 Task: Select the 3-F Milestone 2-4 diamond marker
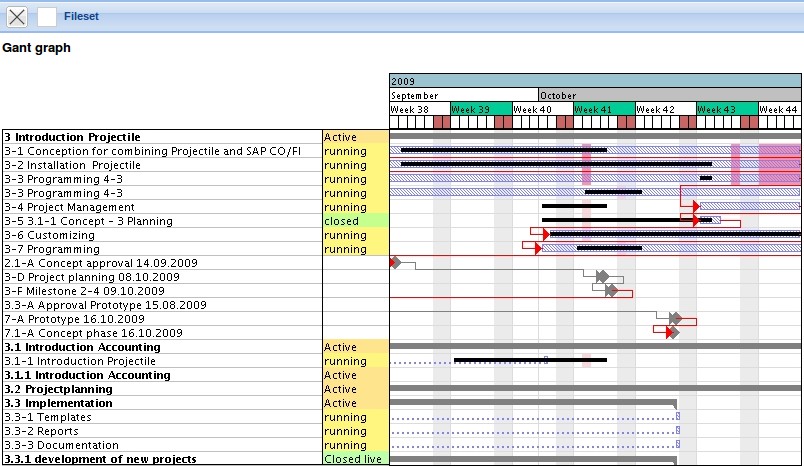pyautogui.click(x=611, y=290)
